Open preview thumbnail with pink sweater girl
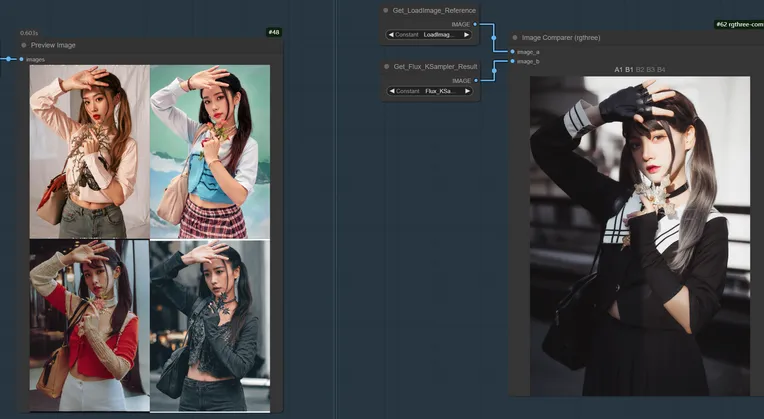This screenshot has height=419, width=764. pos(90,152)
